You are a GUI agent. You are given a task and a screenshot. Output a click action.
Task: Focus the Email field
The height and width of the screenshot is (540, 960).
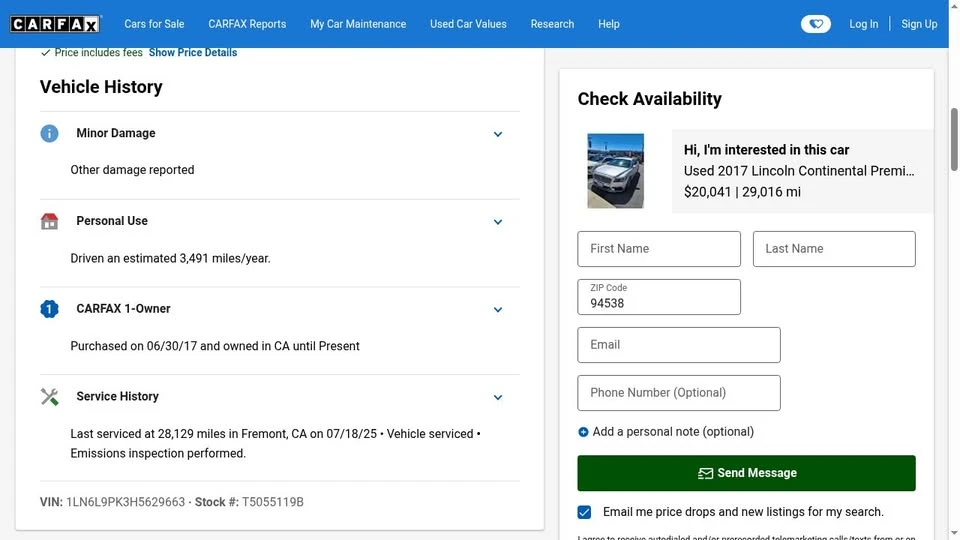tap(678, 345)
